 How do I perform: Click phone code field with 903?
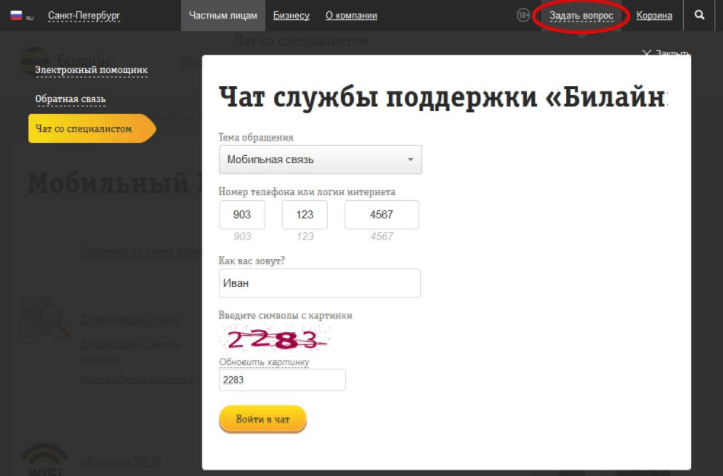click(x=242, y=214)
